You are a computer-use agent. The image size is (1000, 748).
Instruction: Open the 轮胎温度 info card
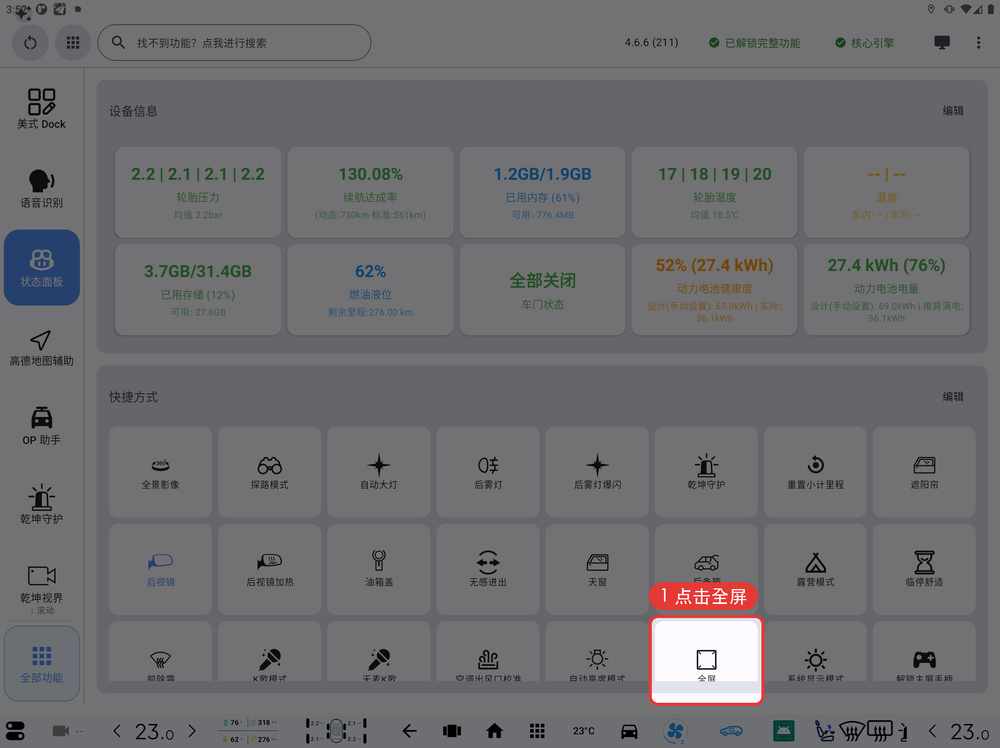[x=715, y=193]
